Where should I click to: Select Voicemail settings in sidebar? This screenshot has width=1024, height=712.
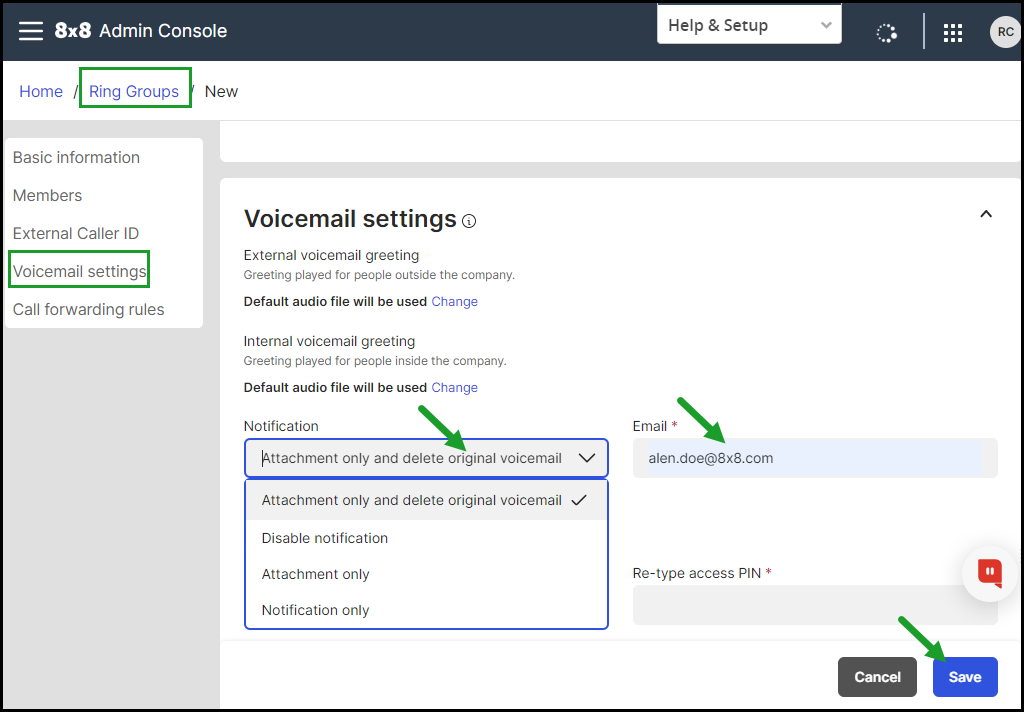click(80, 271)
